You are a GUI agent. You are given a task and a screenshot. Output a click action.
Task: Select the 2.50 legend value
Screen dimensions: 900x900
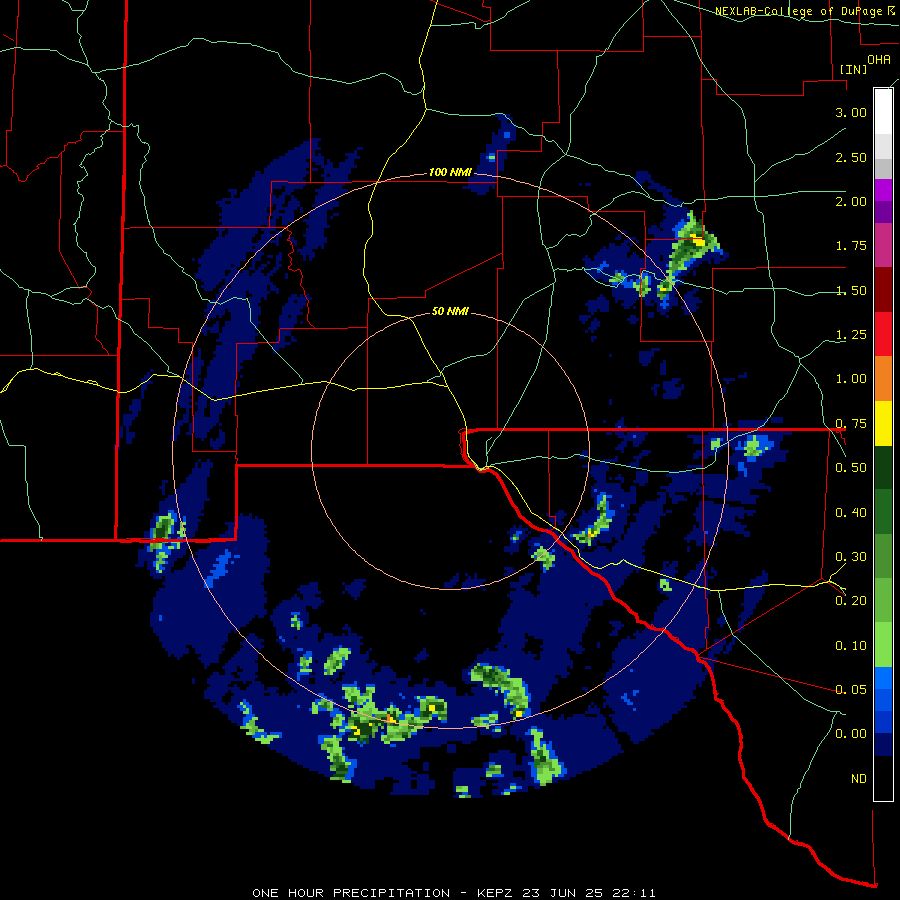pos(851,157)
